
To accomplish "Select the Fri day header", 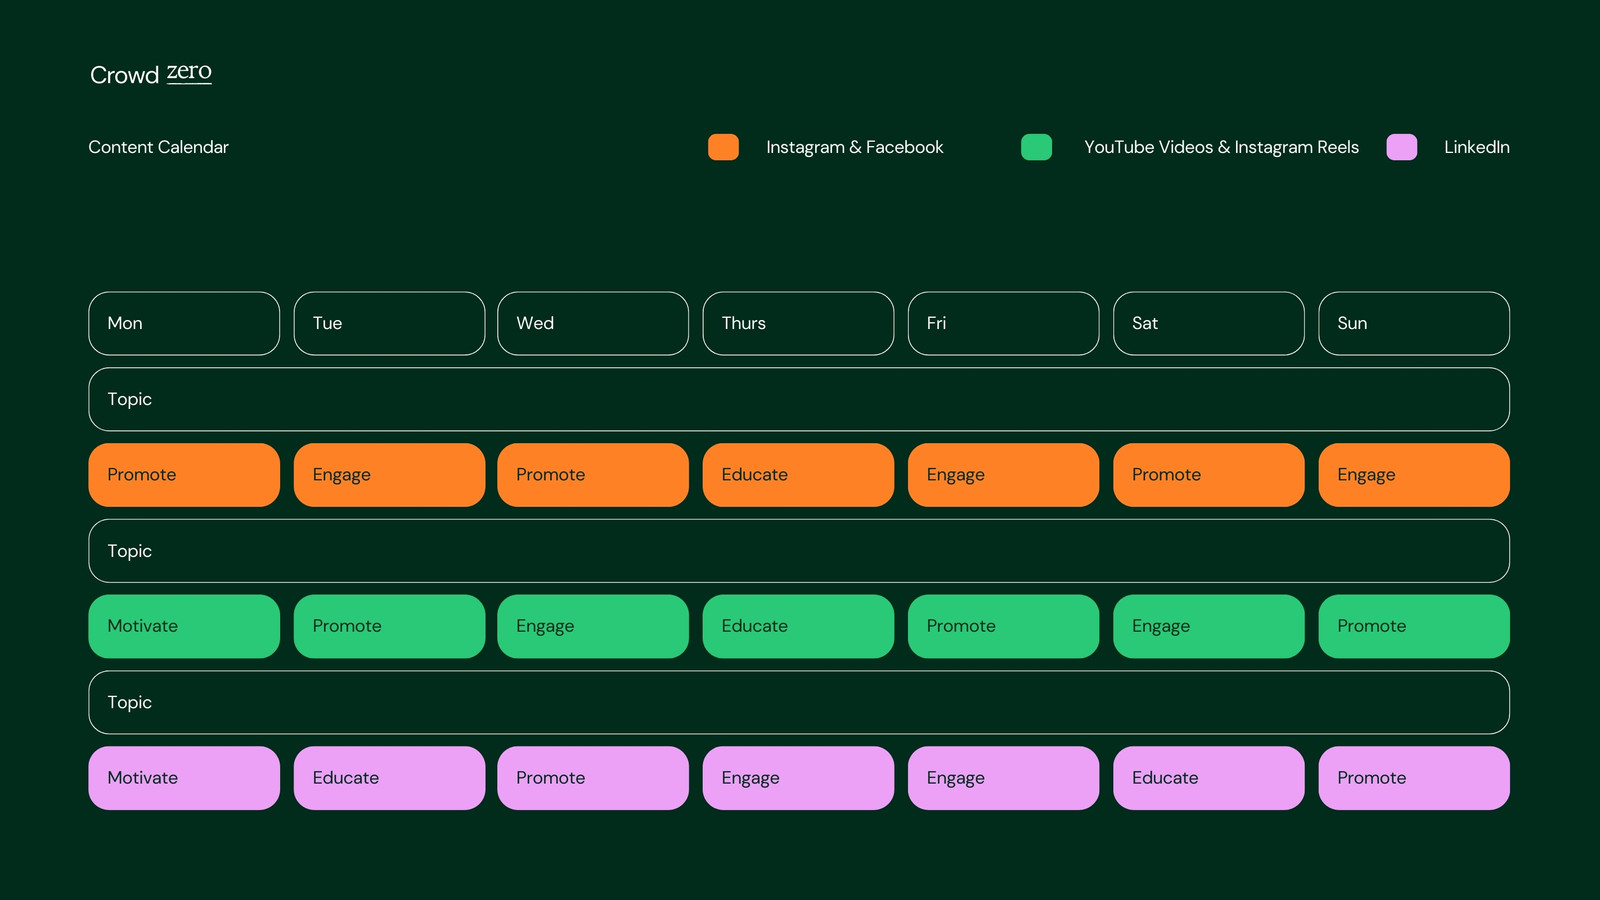I will coord(1003,323).
